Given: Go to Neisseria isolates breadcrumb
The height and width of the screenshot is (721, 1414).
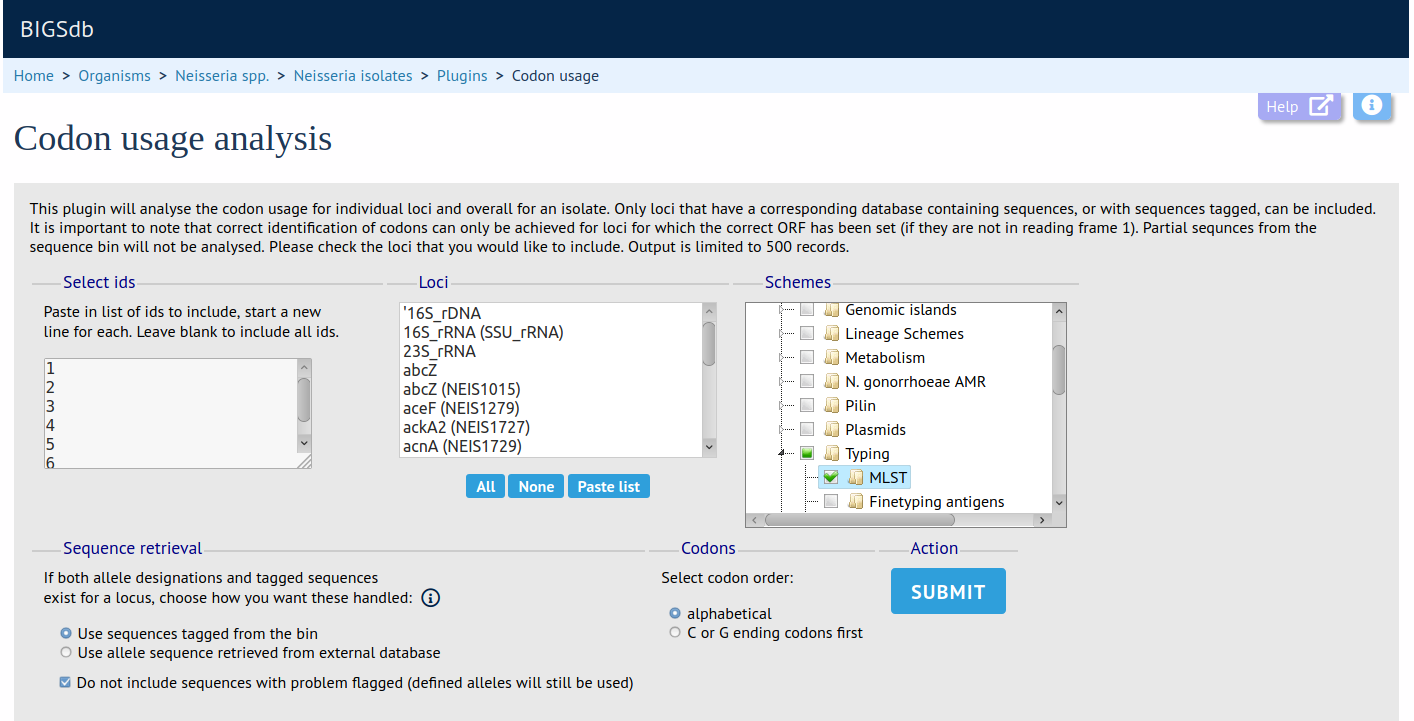Looking at the screenshot, I should coord(352,76).
